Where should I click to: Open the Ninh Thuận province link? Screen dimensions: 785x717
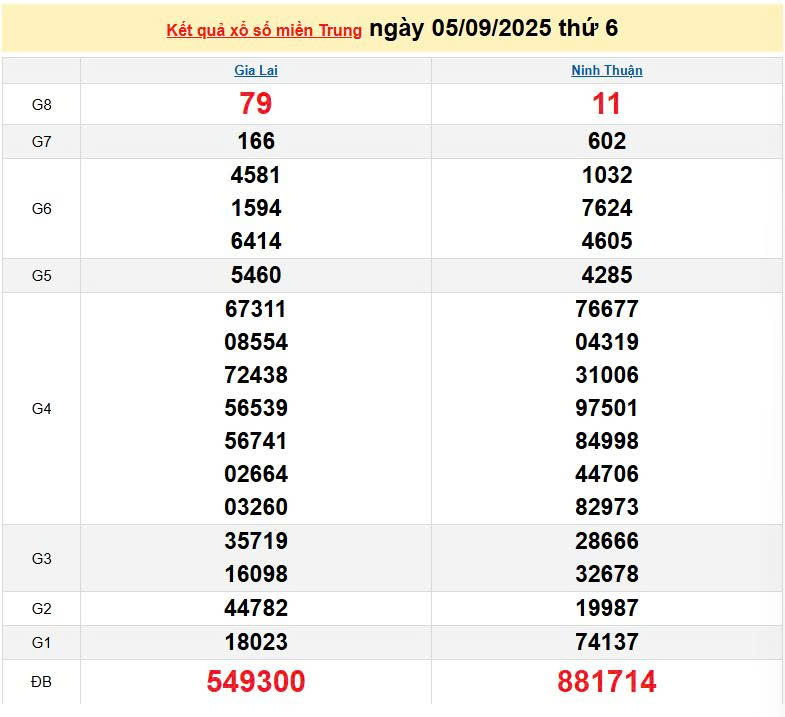(x=607, y=70)
